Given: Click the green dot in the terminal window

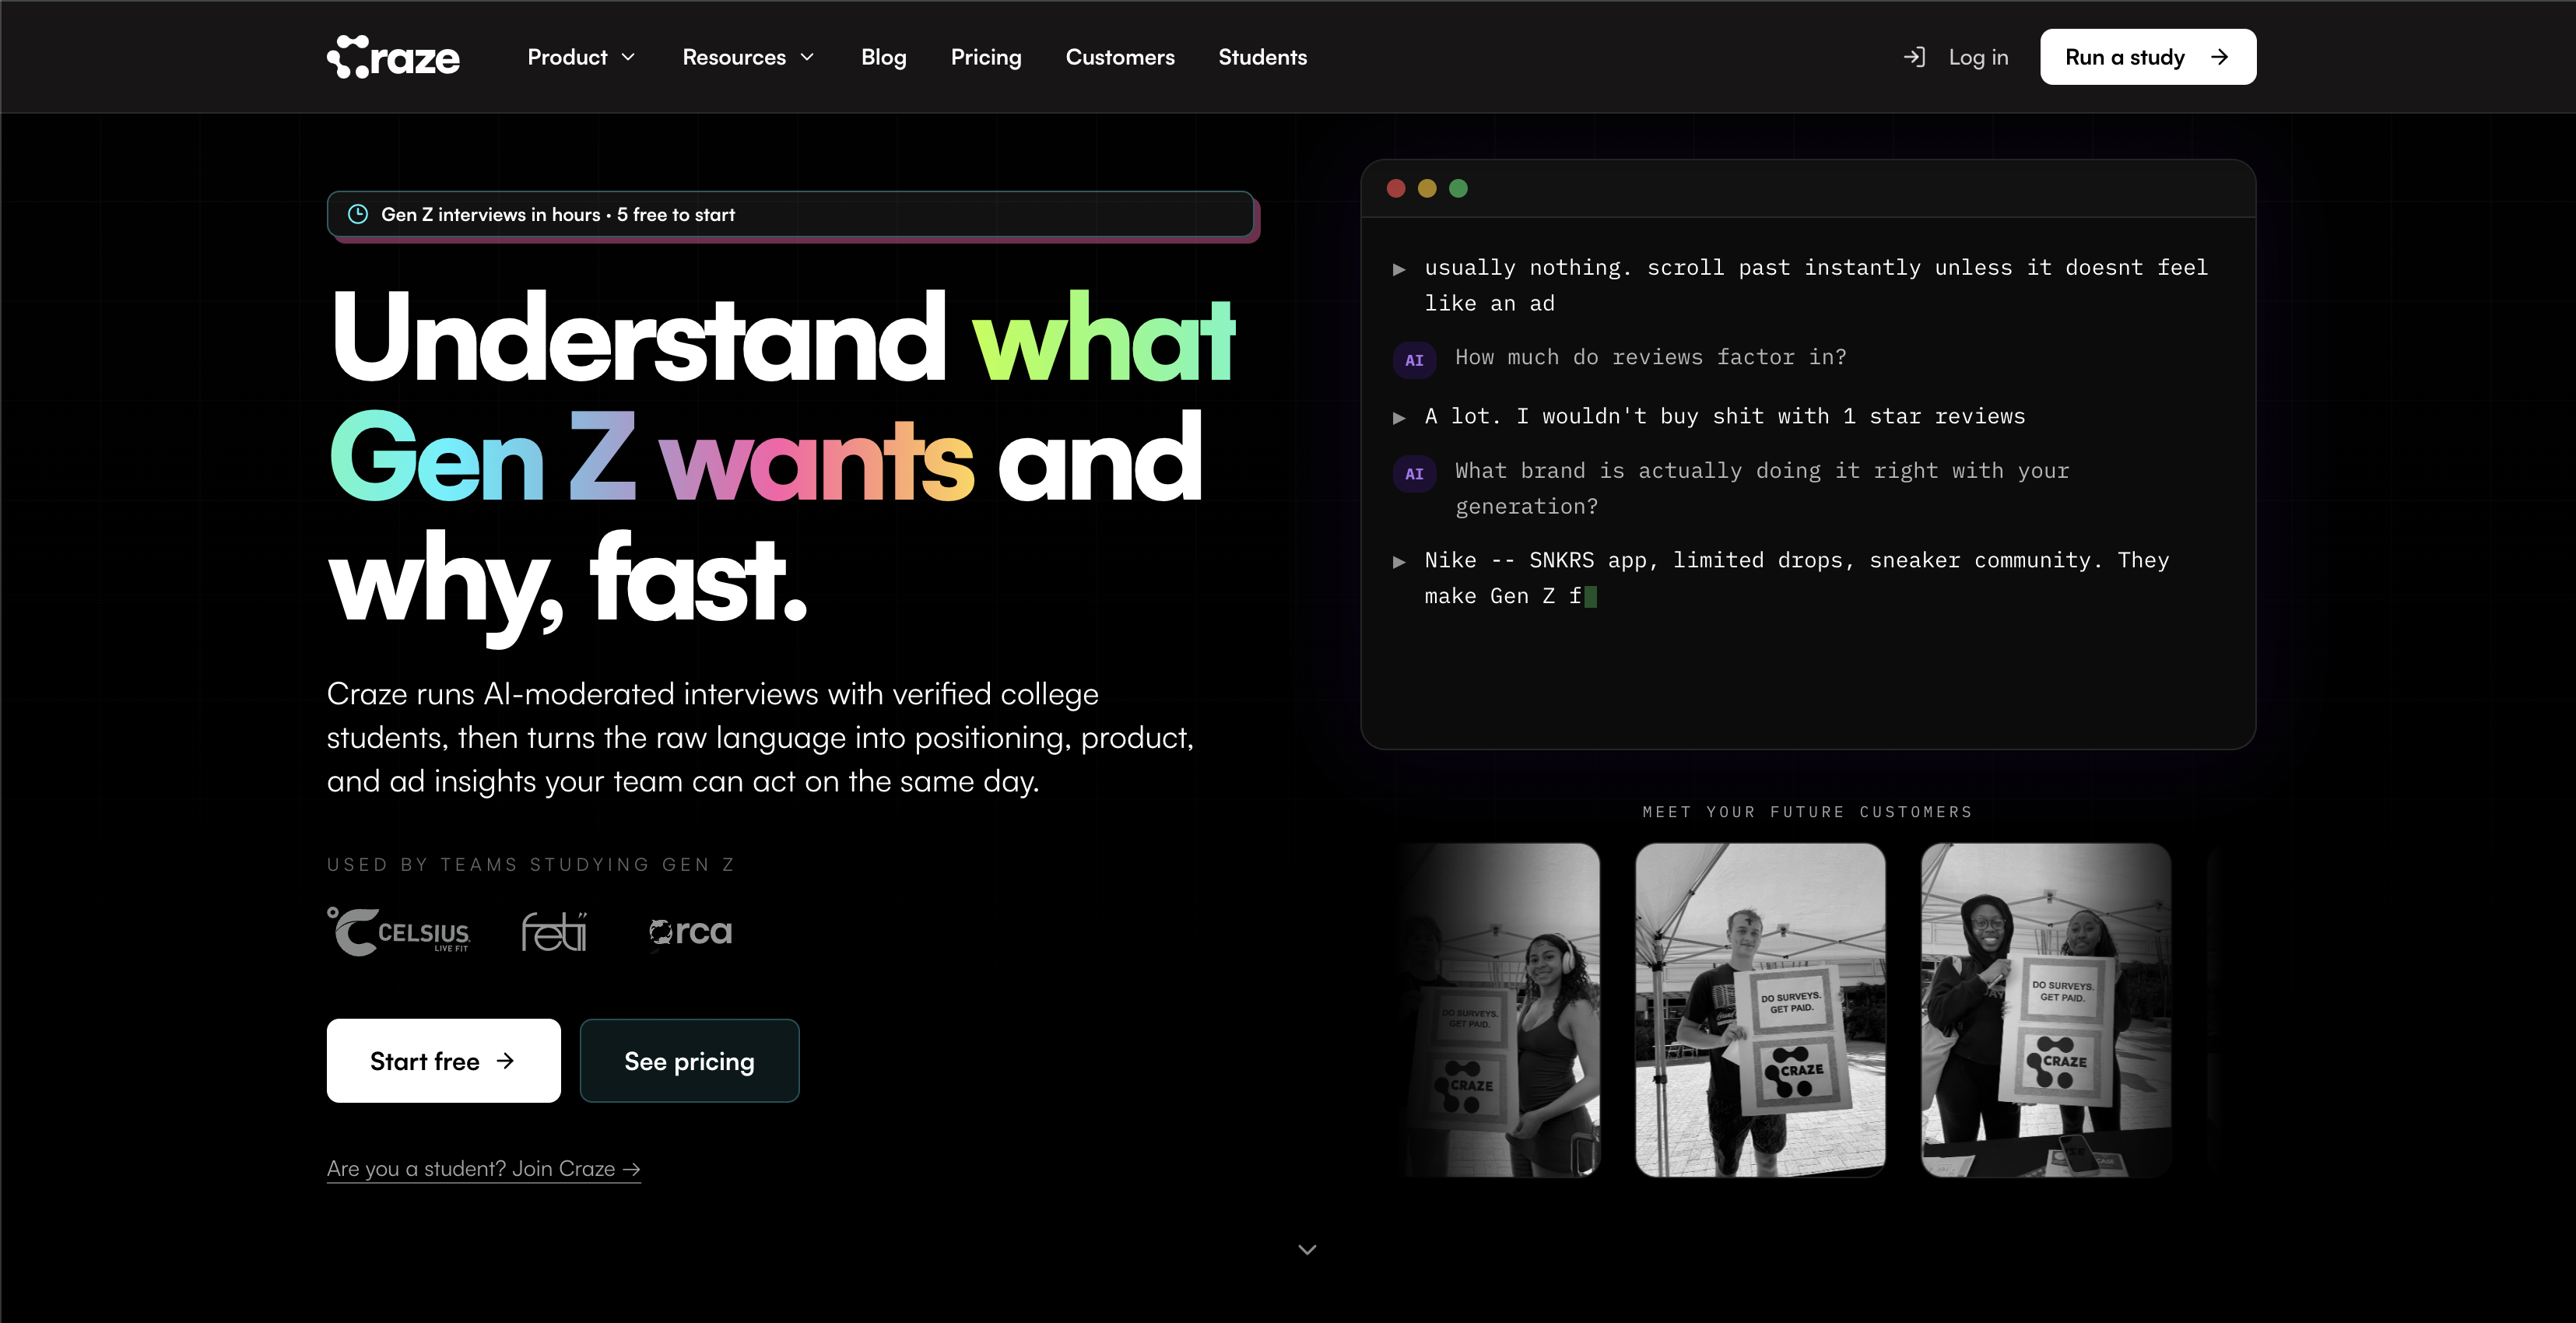Looking at the screenshot, I should (x=1458, y=188).
